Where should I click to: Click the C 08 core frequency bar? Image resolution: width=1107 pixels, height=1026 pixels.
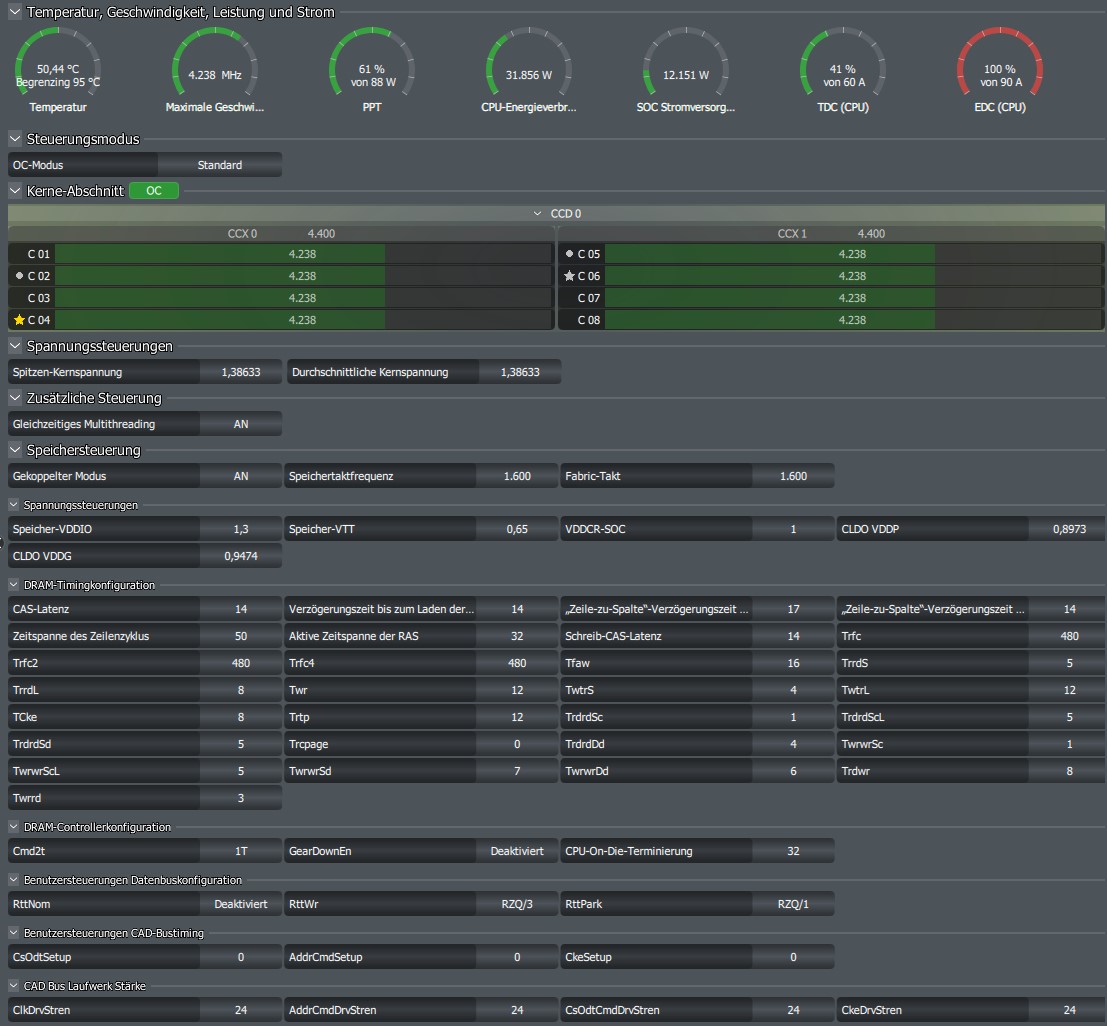[853, 320]
